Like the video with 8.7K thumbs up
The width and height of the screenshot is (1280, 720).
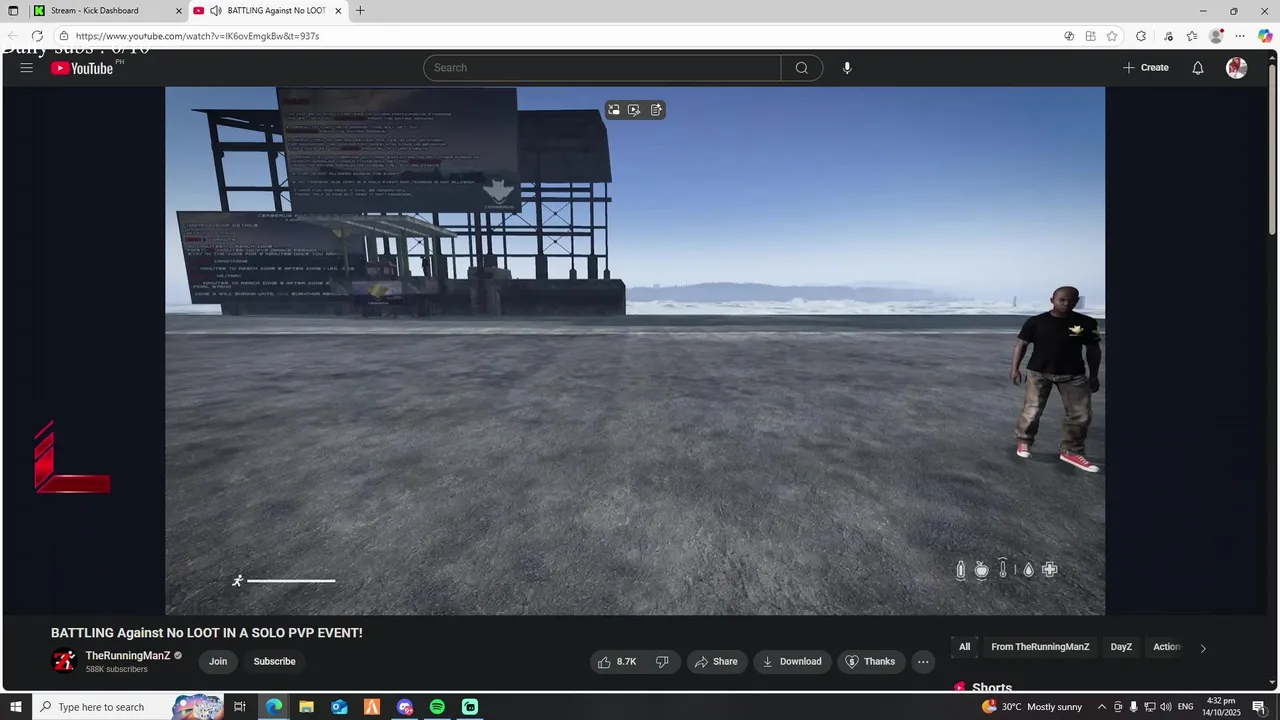[616, 661]
